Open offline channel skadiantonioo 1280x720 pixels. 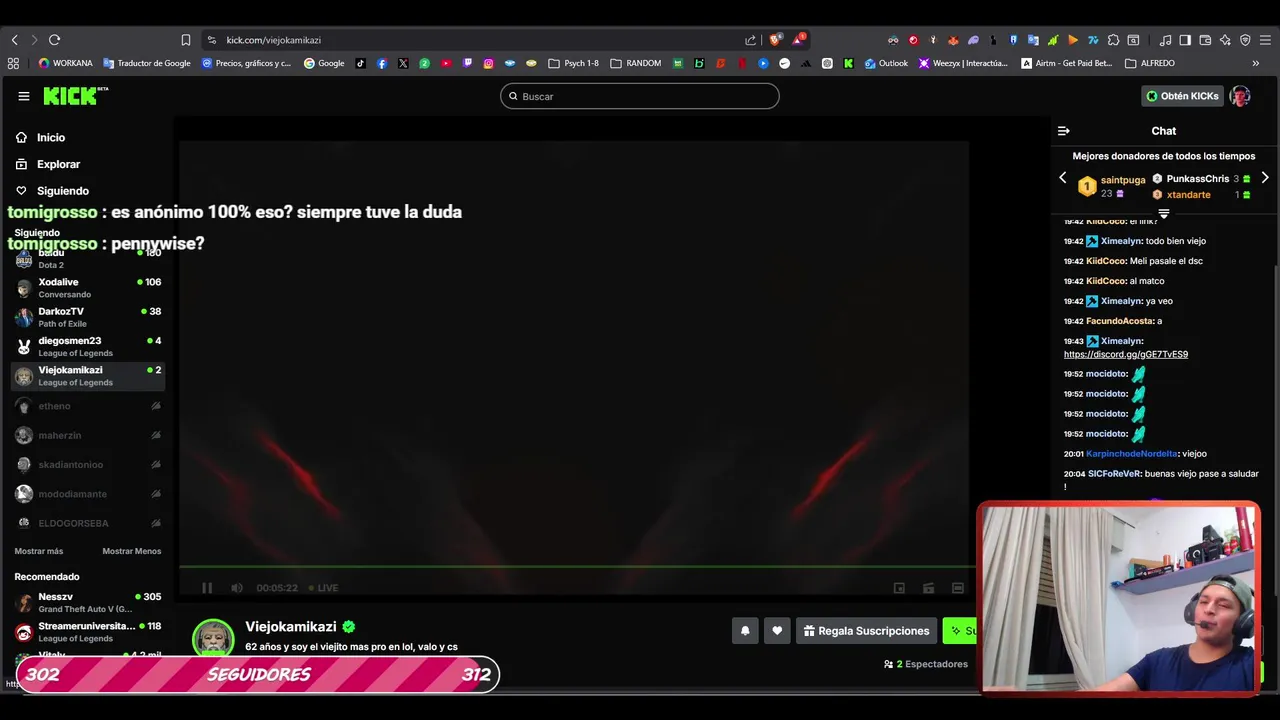coord(88,464)
